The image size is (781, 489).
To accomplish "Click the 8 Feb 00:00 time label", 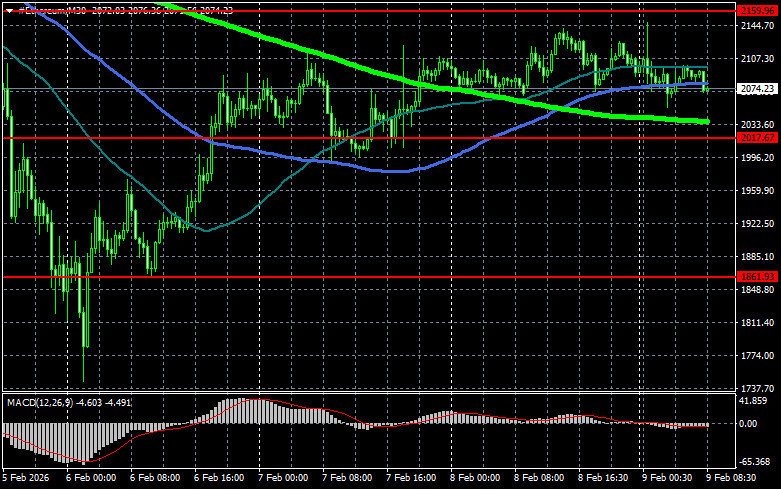I will click(x=475, y=478).
